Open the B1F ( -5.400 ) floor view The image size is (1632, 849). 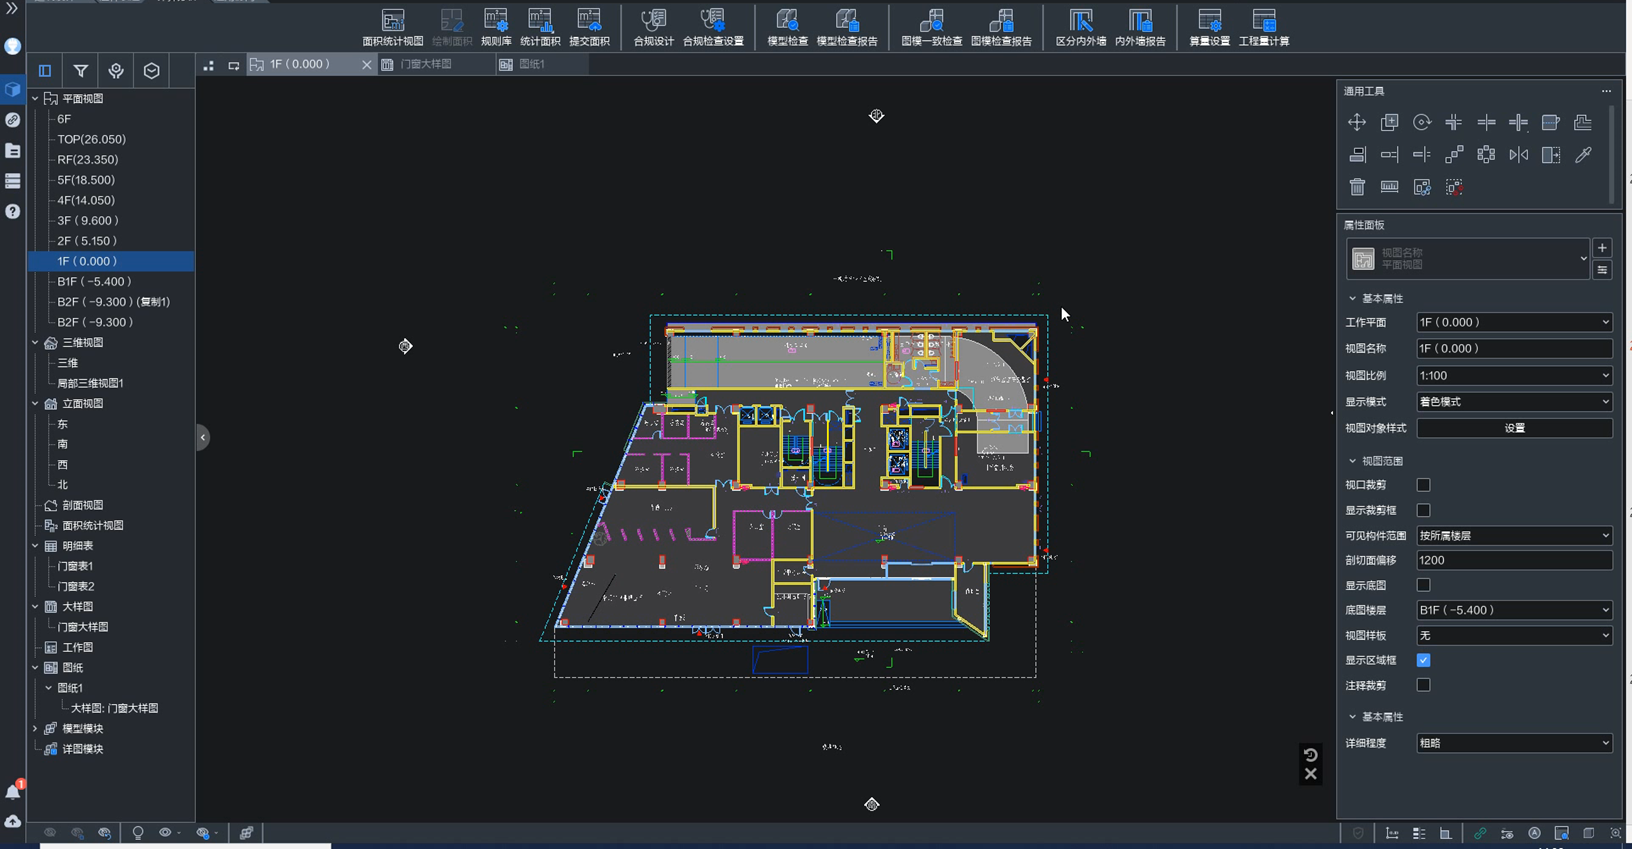94,281
